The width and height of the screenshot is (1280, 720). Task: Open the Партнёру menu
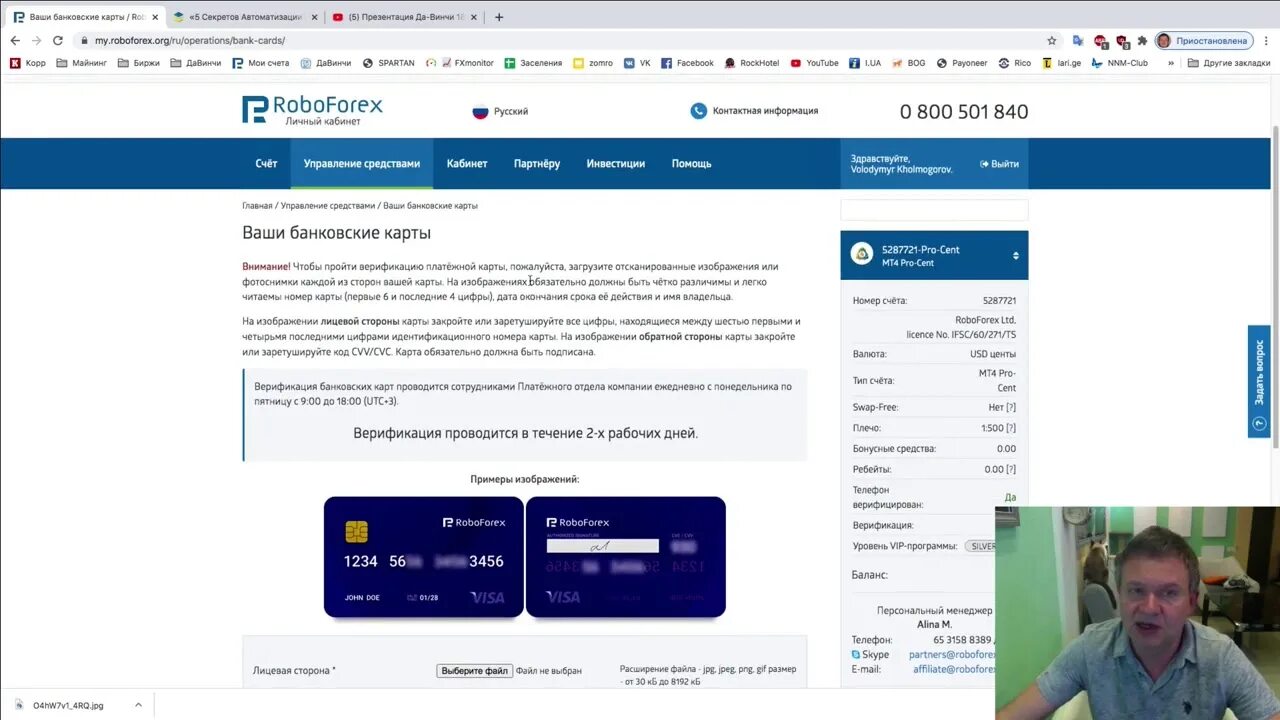537,164
